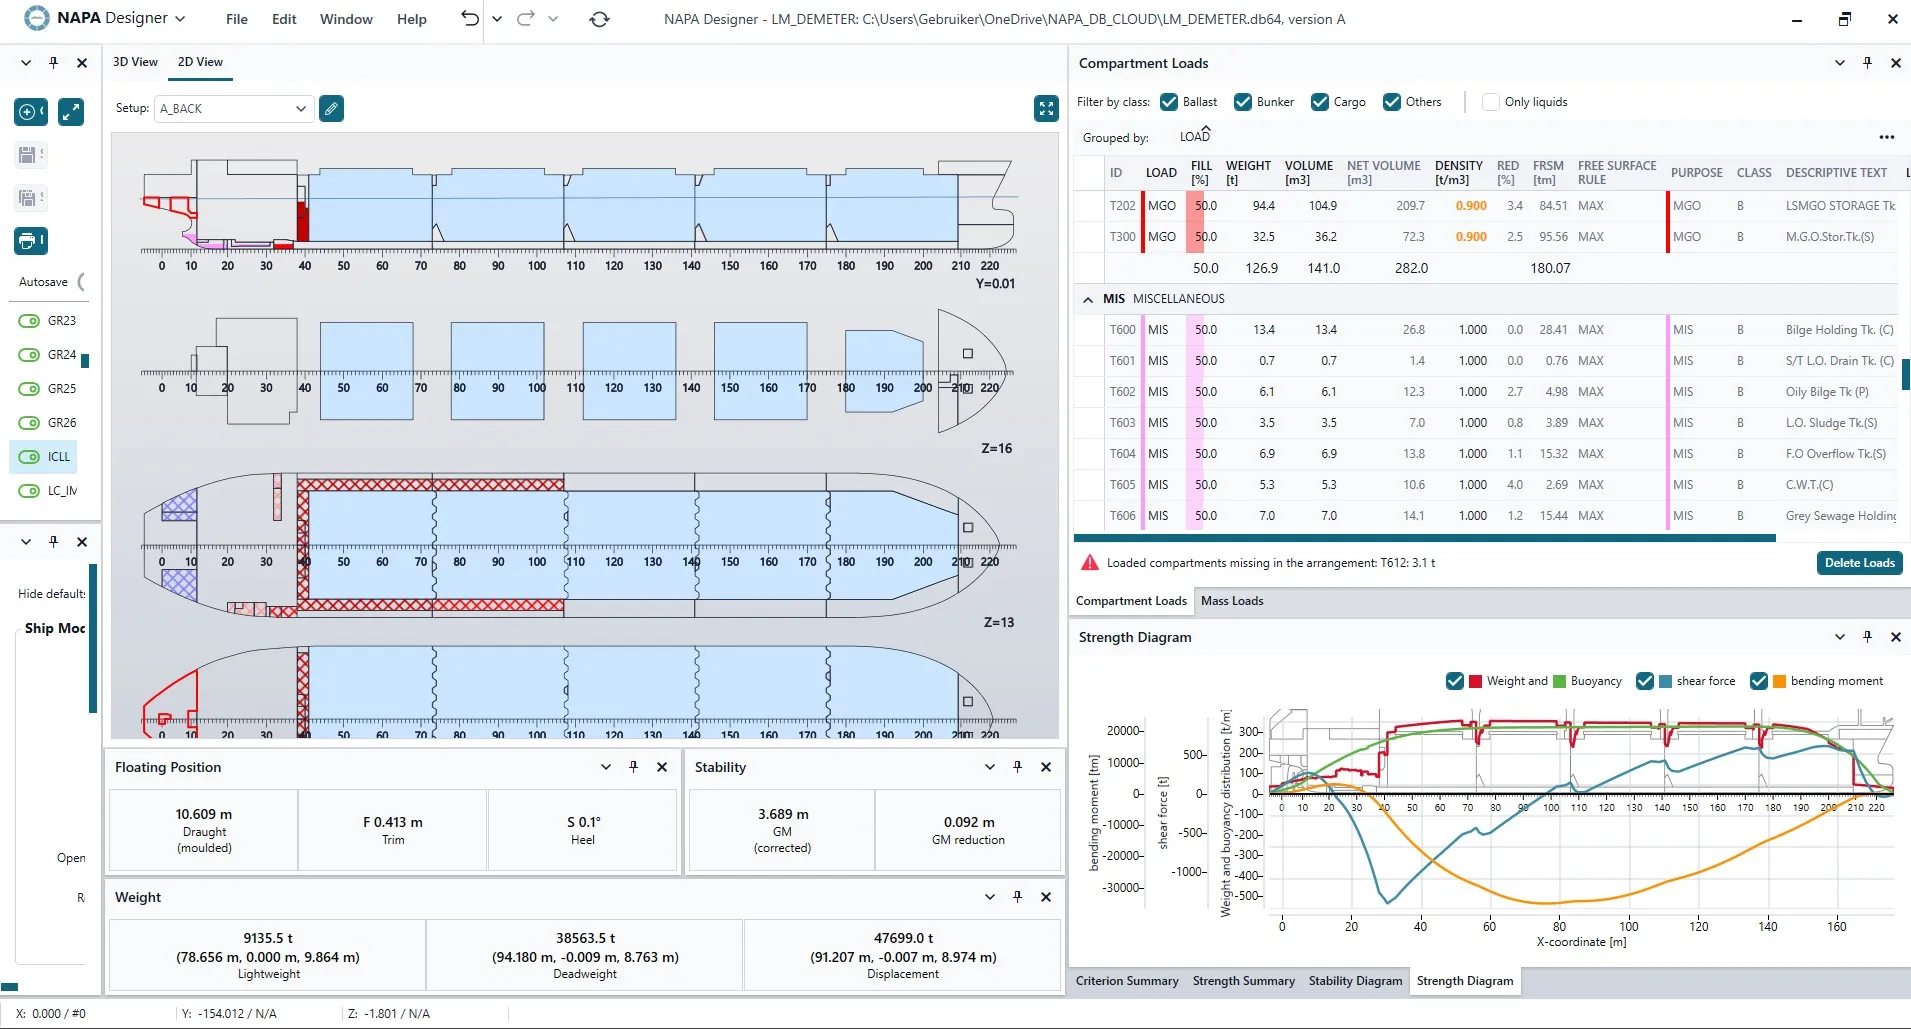Image resolution: width=1911 pixels, height=1029 pixels.
Task: Open the Stability panel chevron menu
Action: pyautogui.click(x=989, y=767)
